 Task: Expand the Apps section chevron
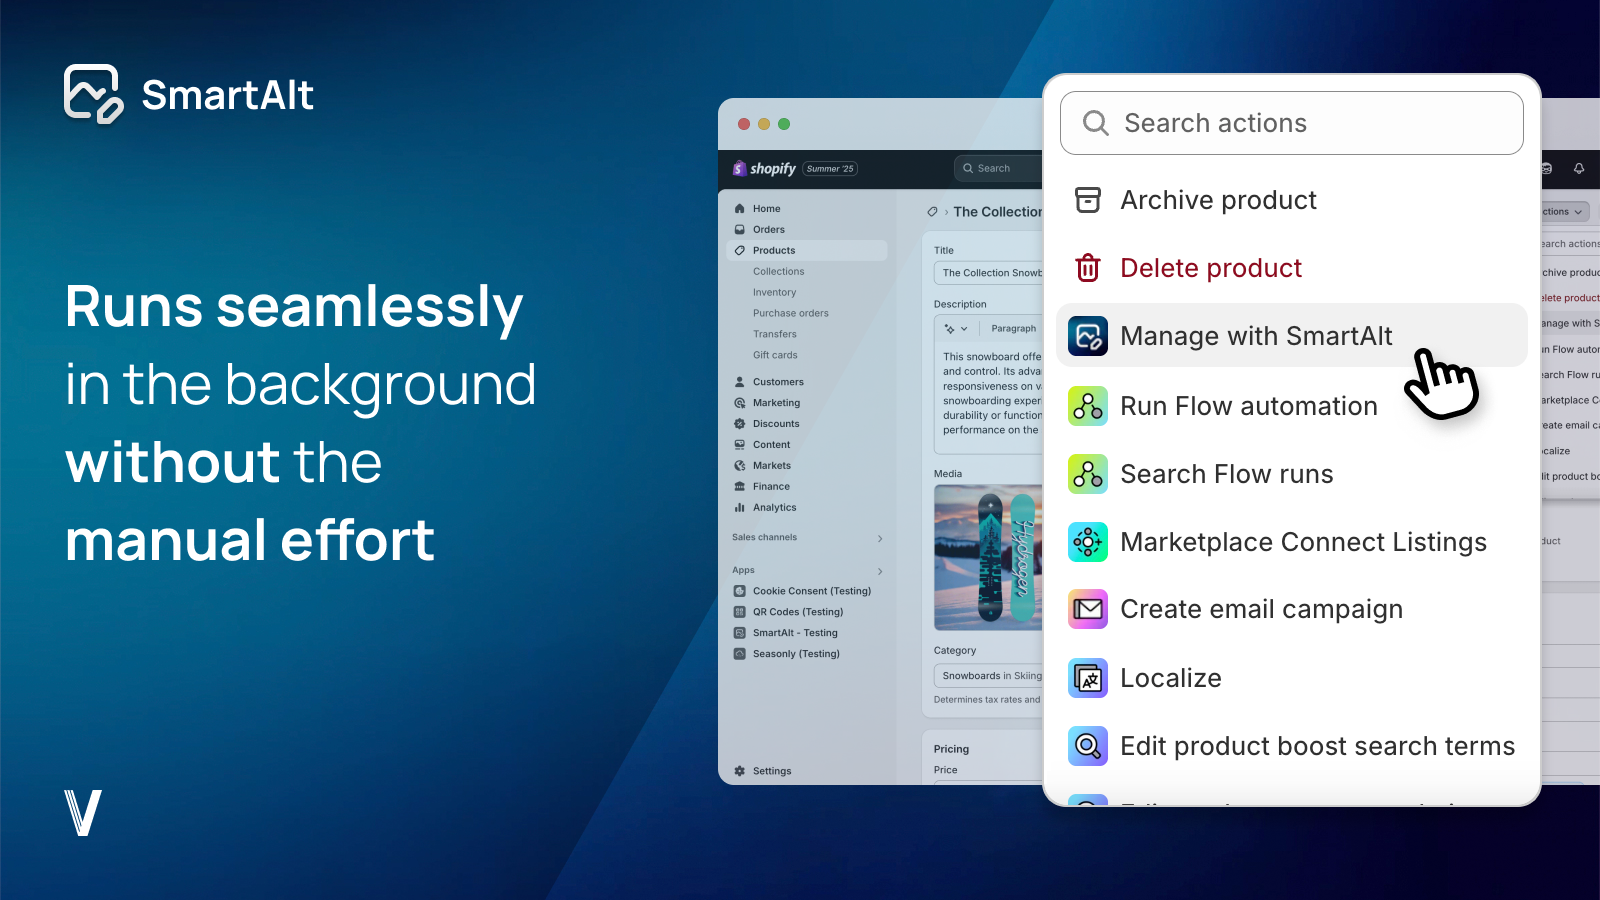point(880,571)
